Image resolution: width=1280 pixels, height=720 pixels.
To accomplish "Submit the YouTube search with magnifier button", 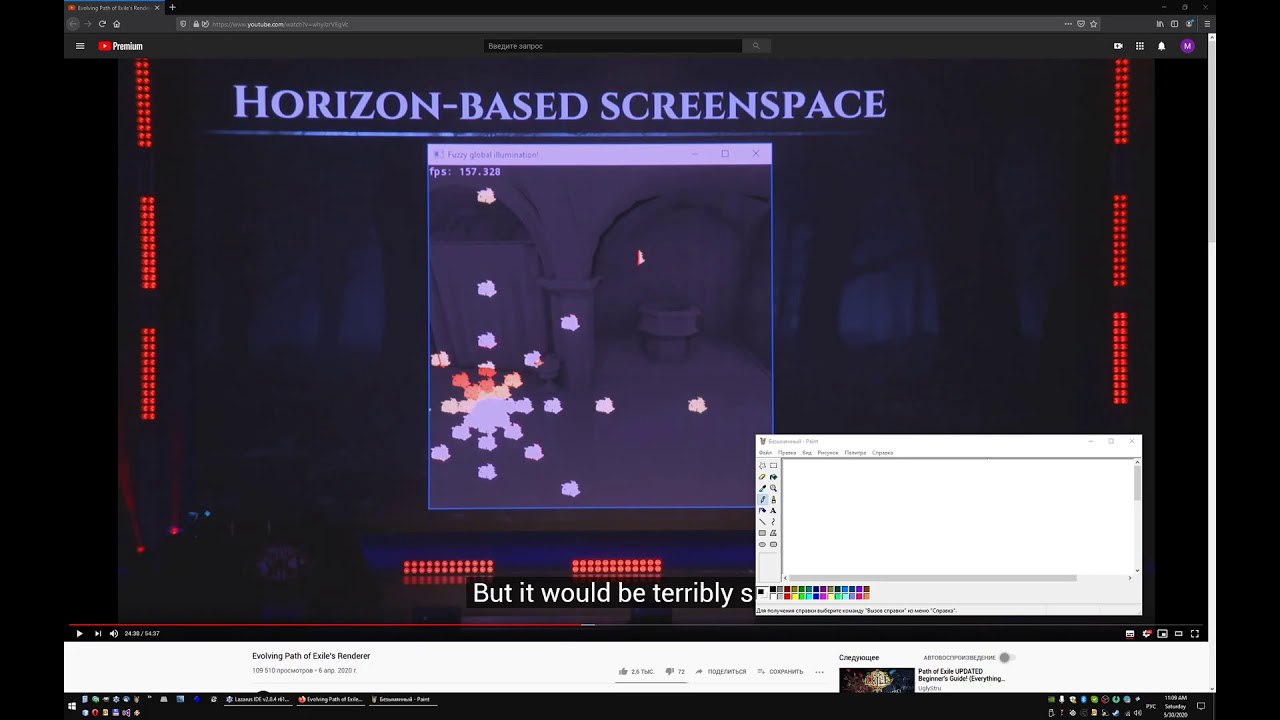I will pyautogui.click(x=757, y=46).
